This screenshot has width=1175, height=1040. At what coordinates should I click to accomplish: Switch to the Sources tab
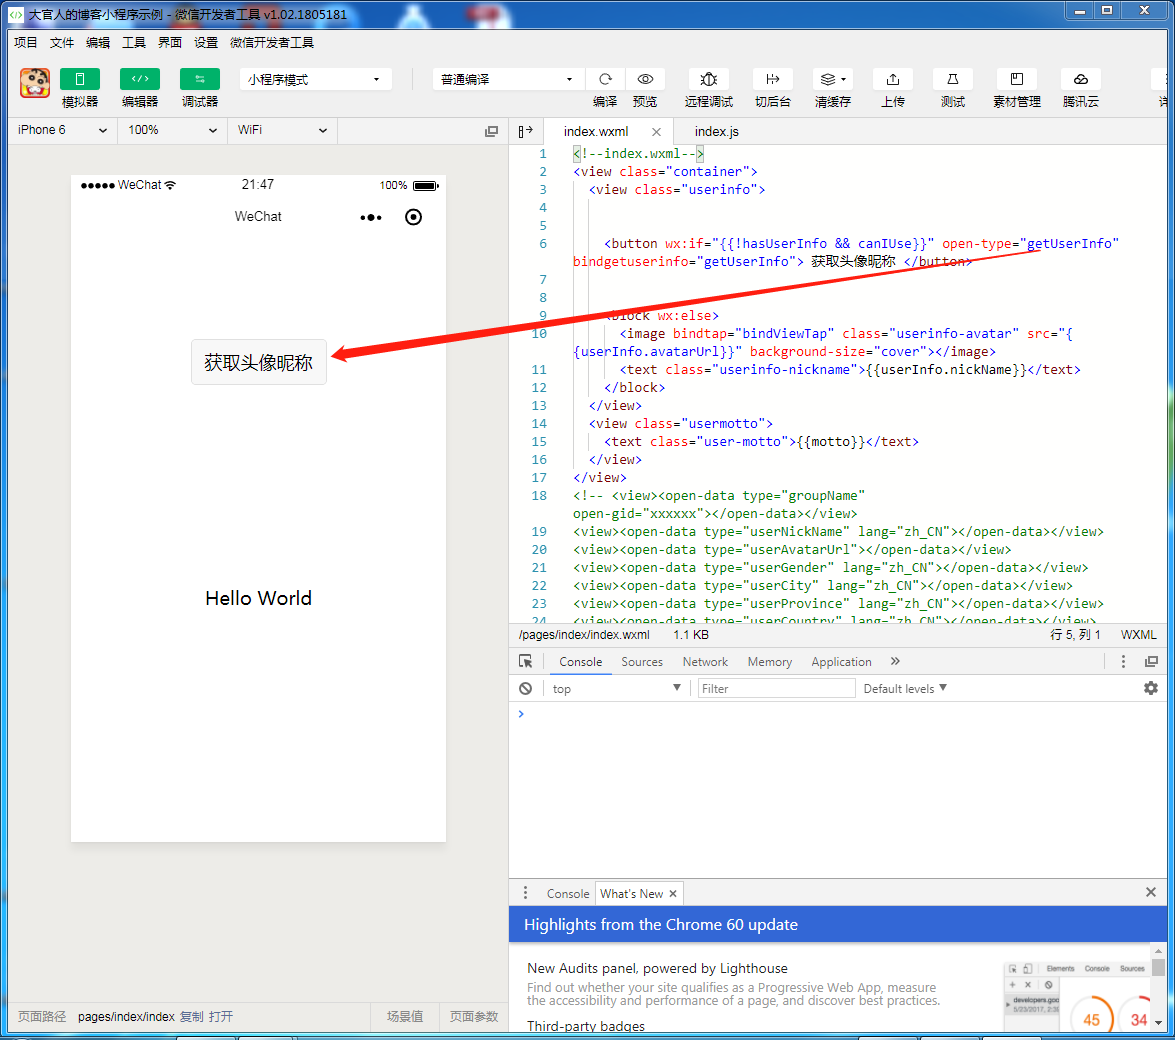tap(642, 662)
